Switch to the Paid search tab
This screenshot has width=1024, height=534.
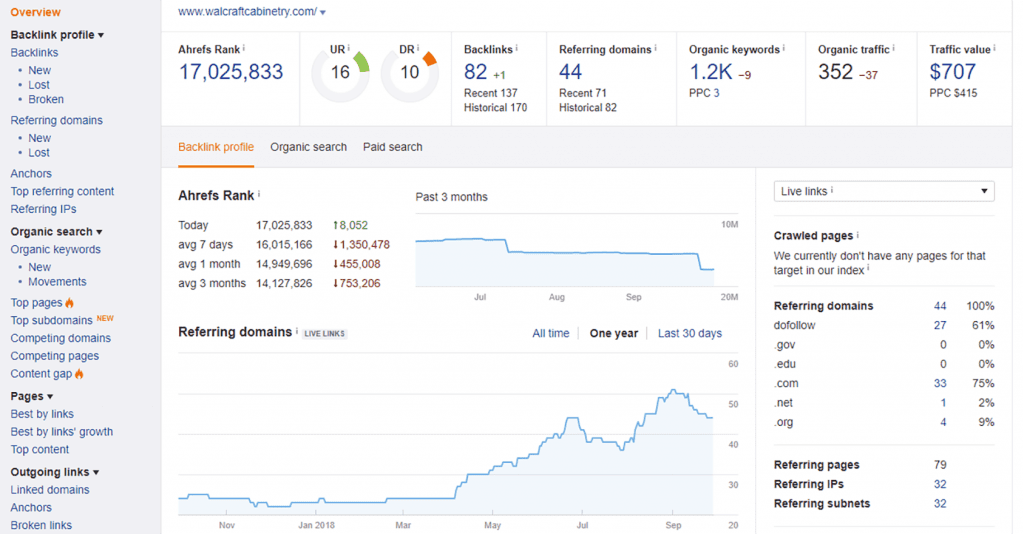click(392, 147)
